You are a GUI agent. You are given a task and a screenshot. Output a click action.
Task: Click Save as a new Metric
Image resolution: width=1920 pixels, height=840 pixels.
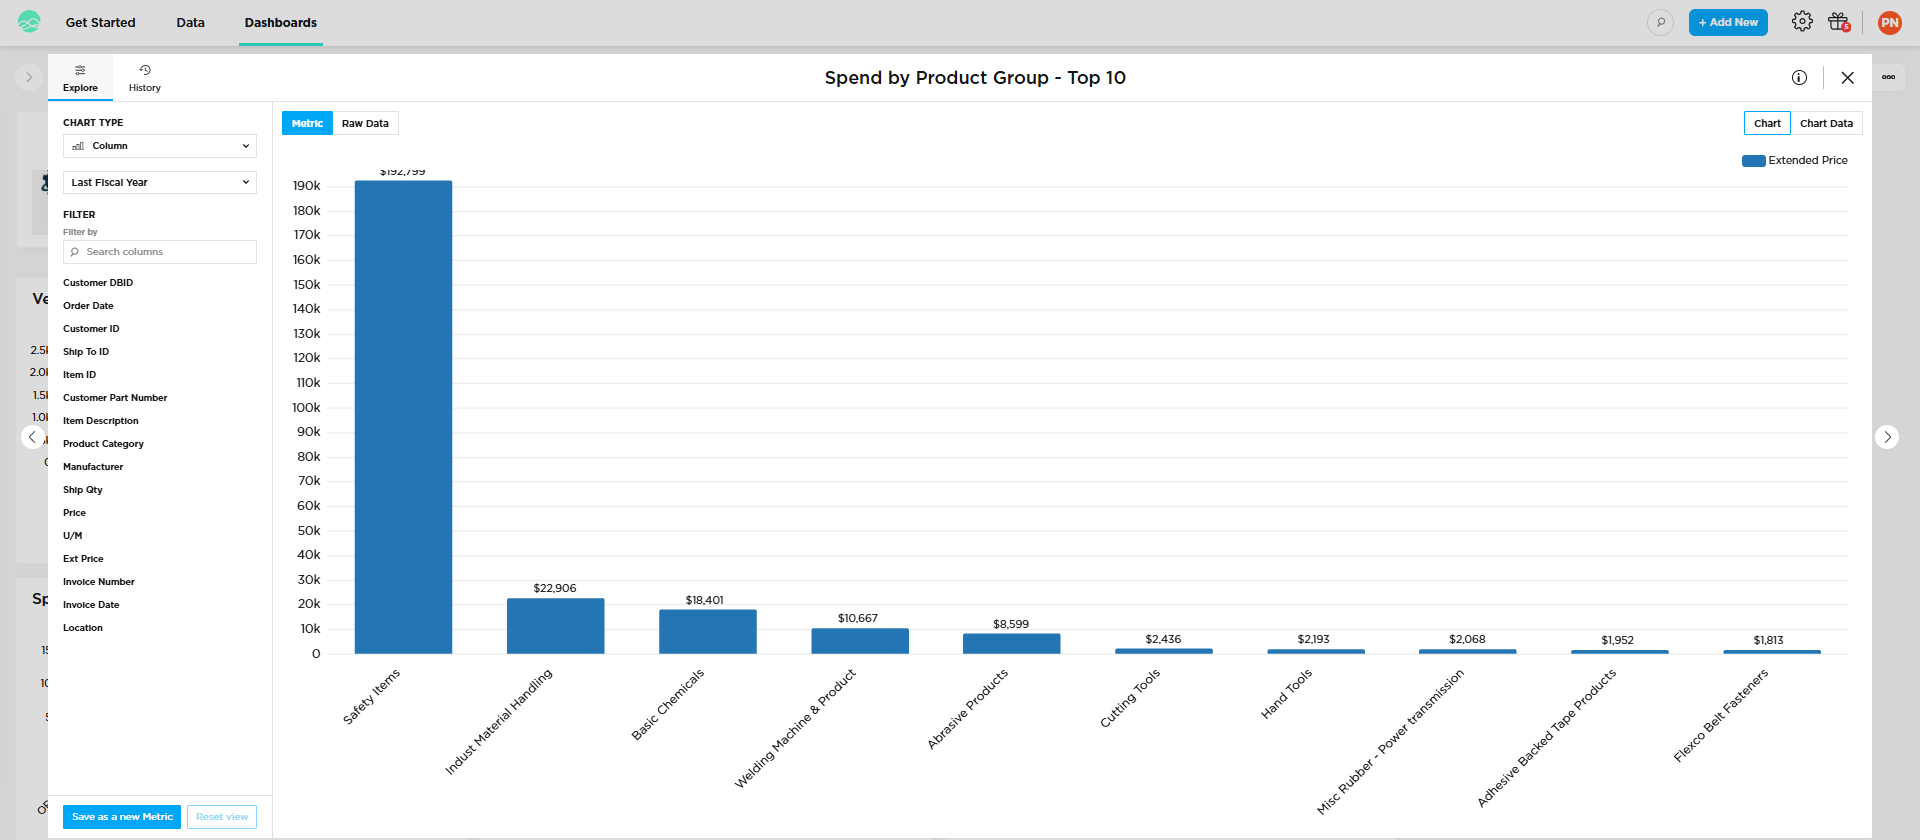(122, 817)
